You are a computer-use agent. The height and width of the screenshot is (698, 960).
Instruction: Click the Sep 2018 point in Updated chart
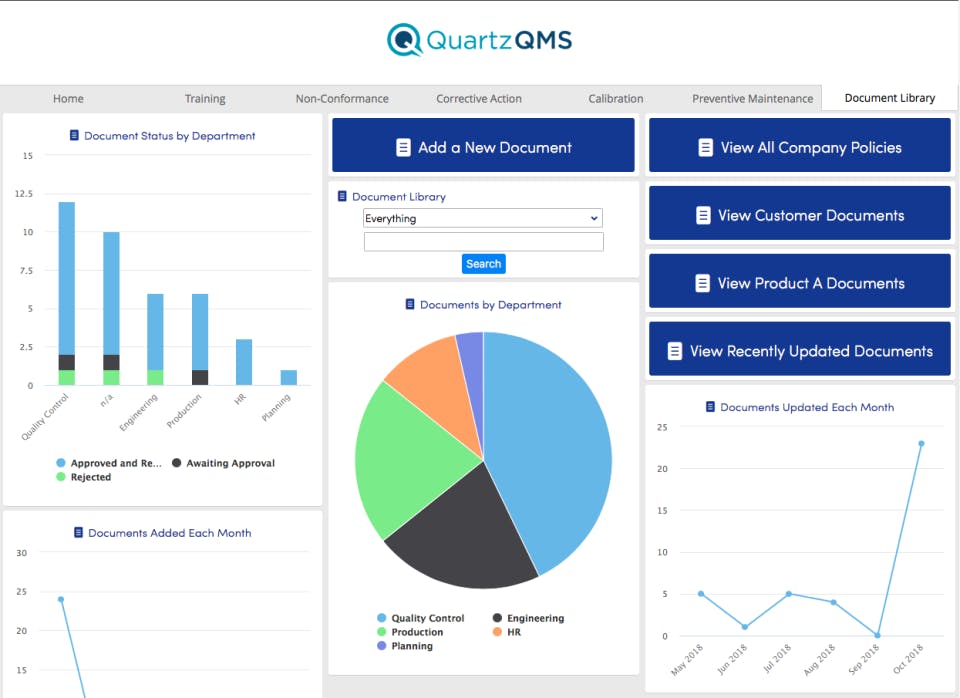coord(877,636)
